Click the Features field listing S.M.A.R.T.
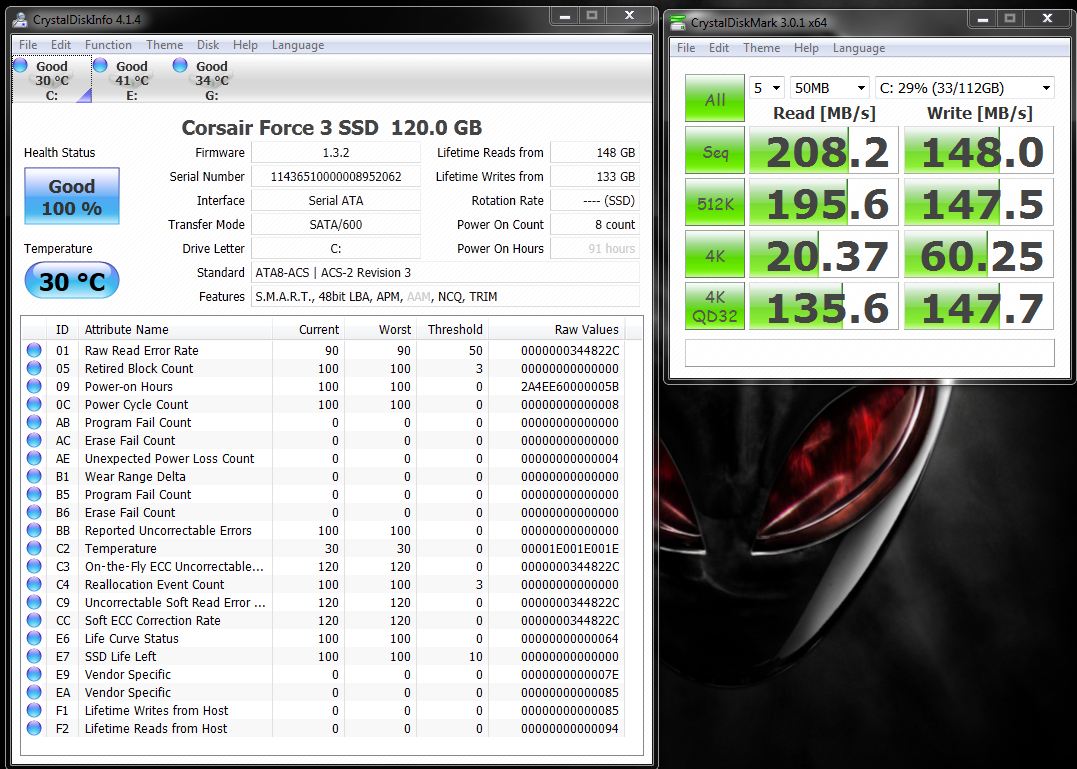Screen dimensions: 1077x769 click(446, 297)
